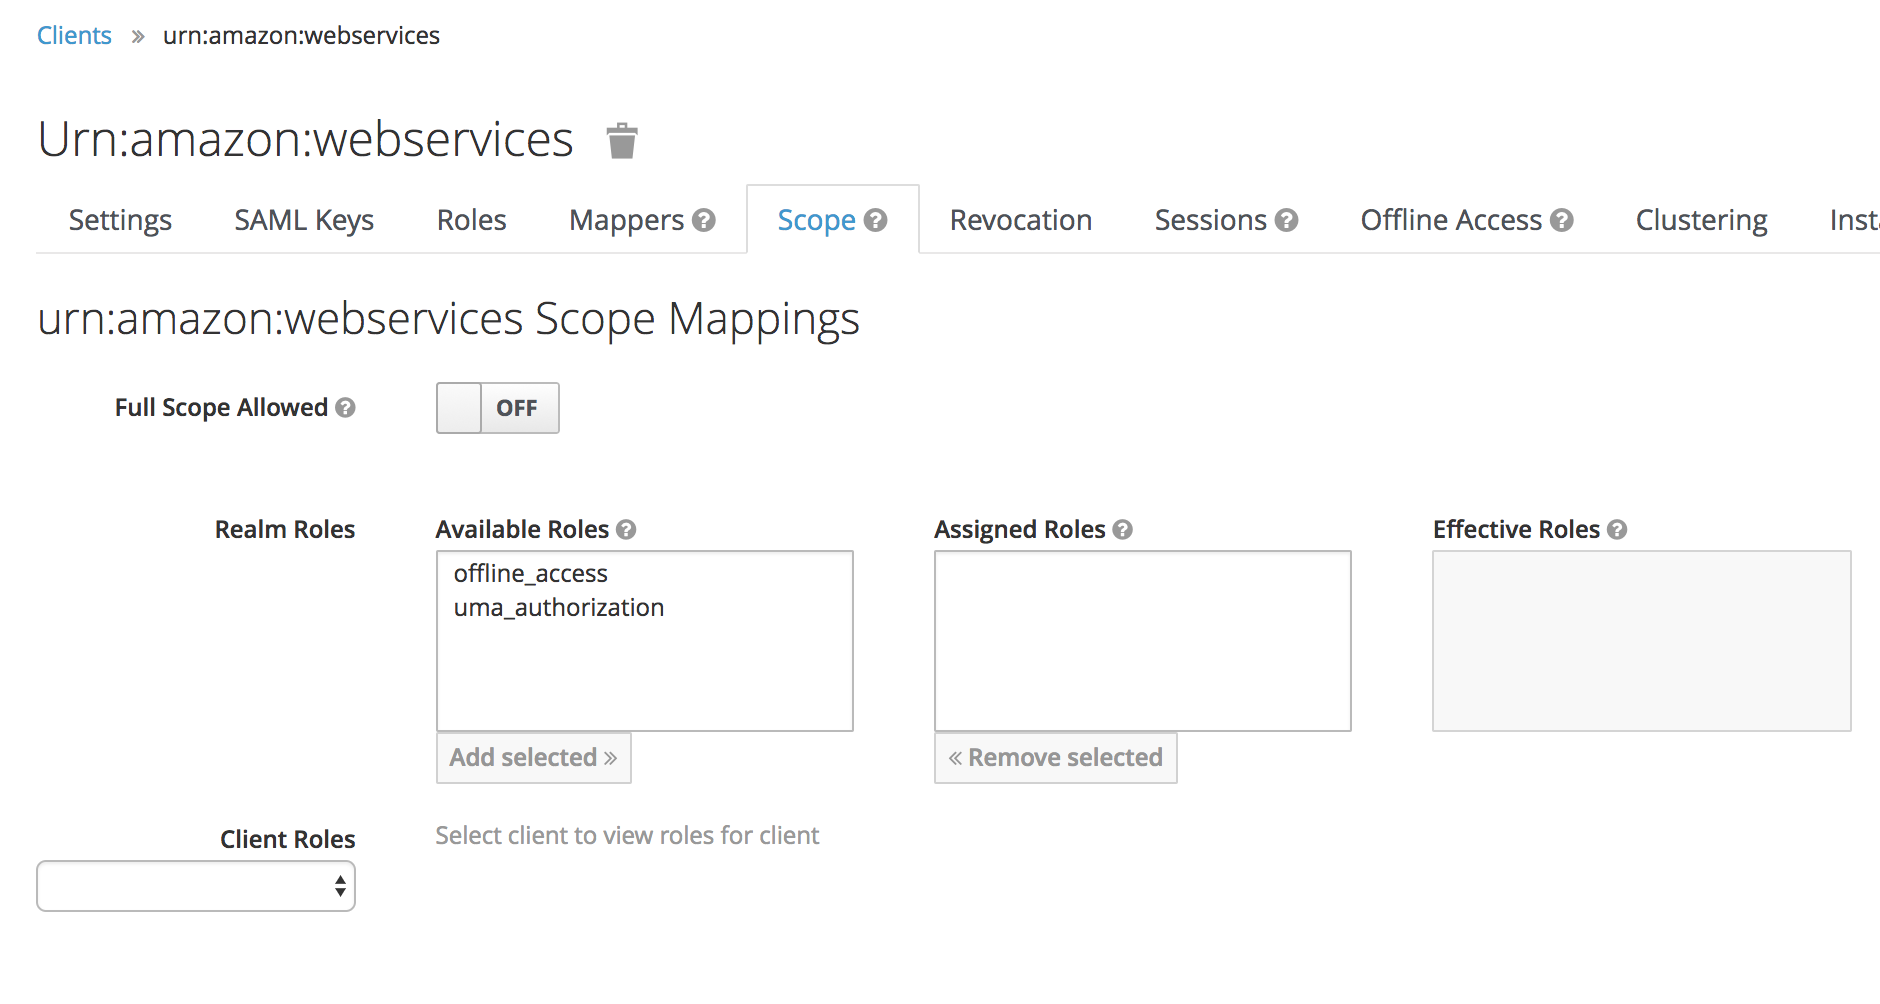The image size is (1880, 1004).
Task: Show help for Mappers tab
Action: click(704, 220)
